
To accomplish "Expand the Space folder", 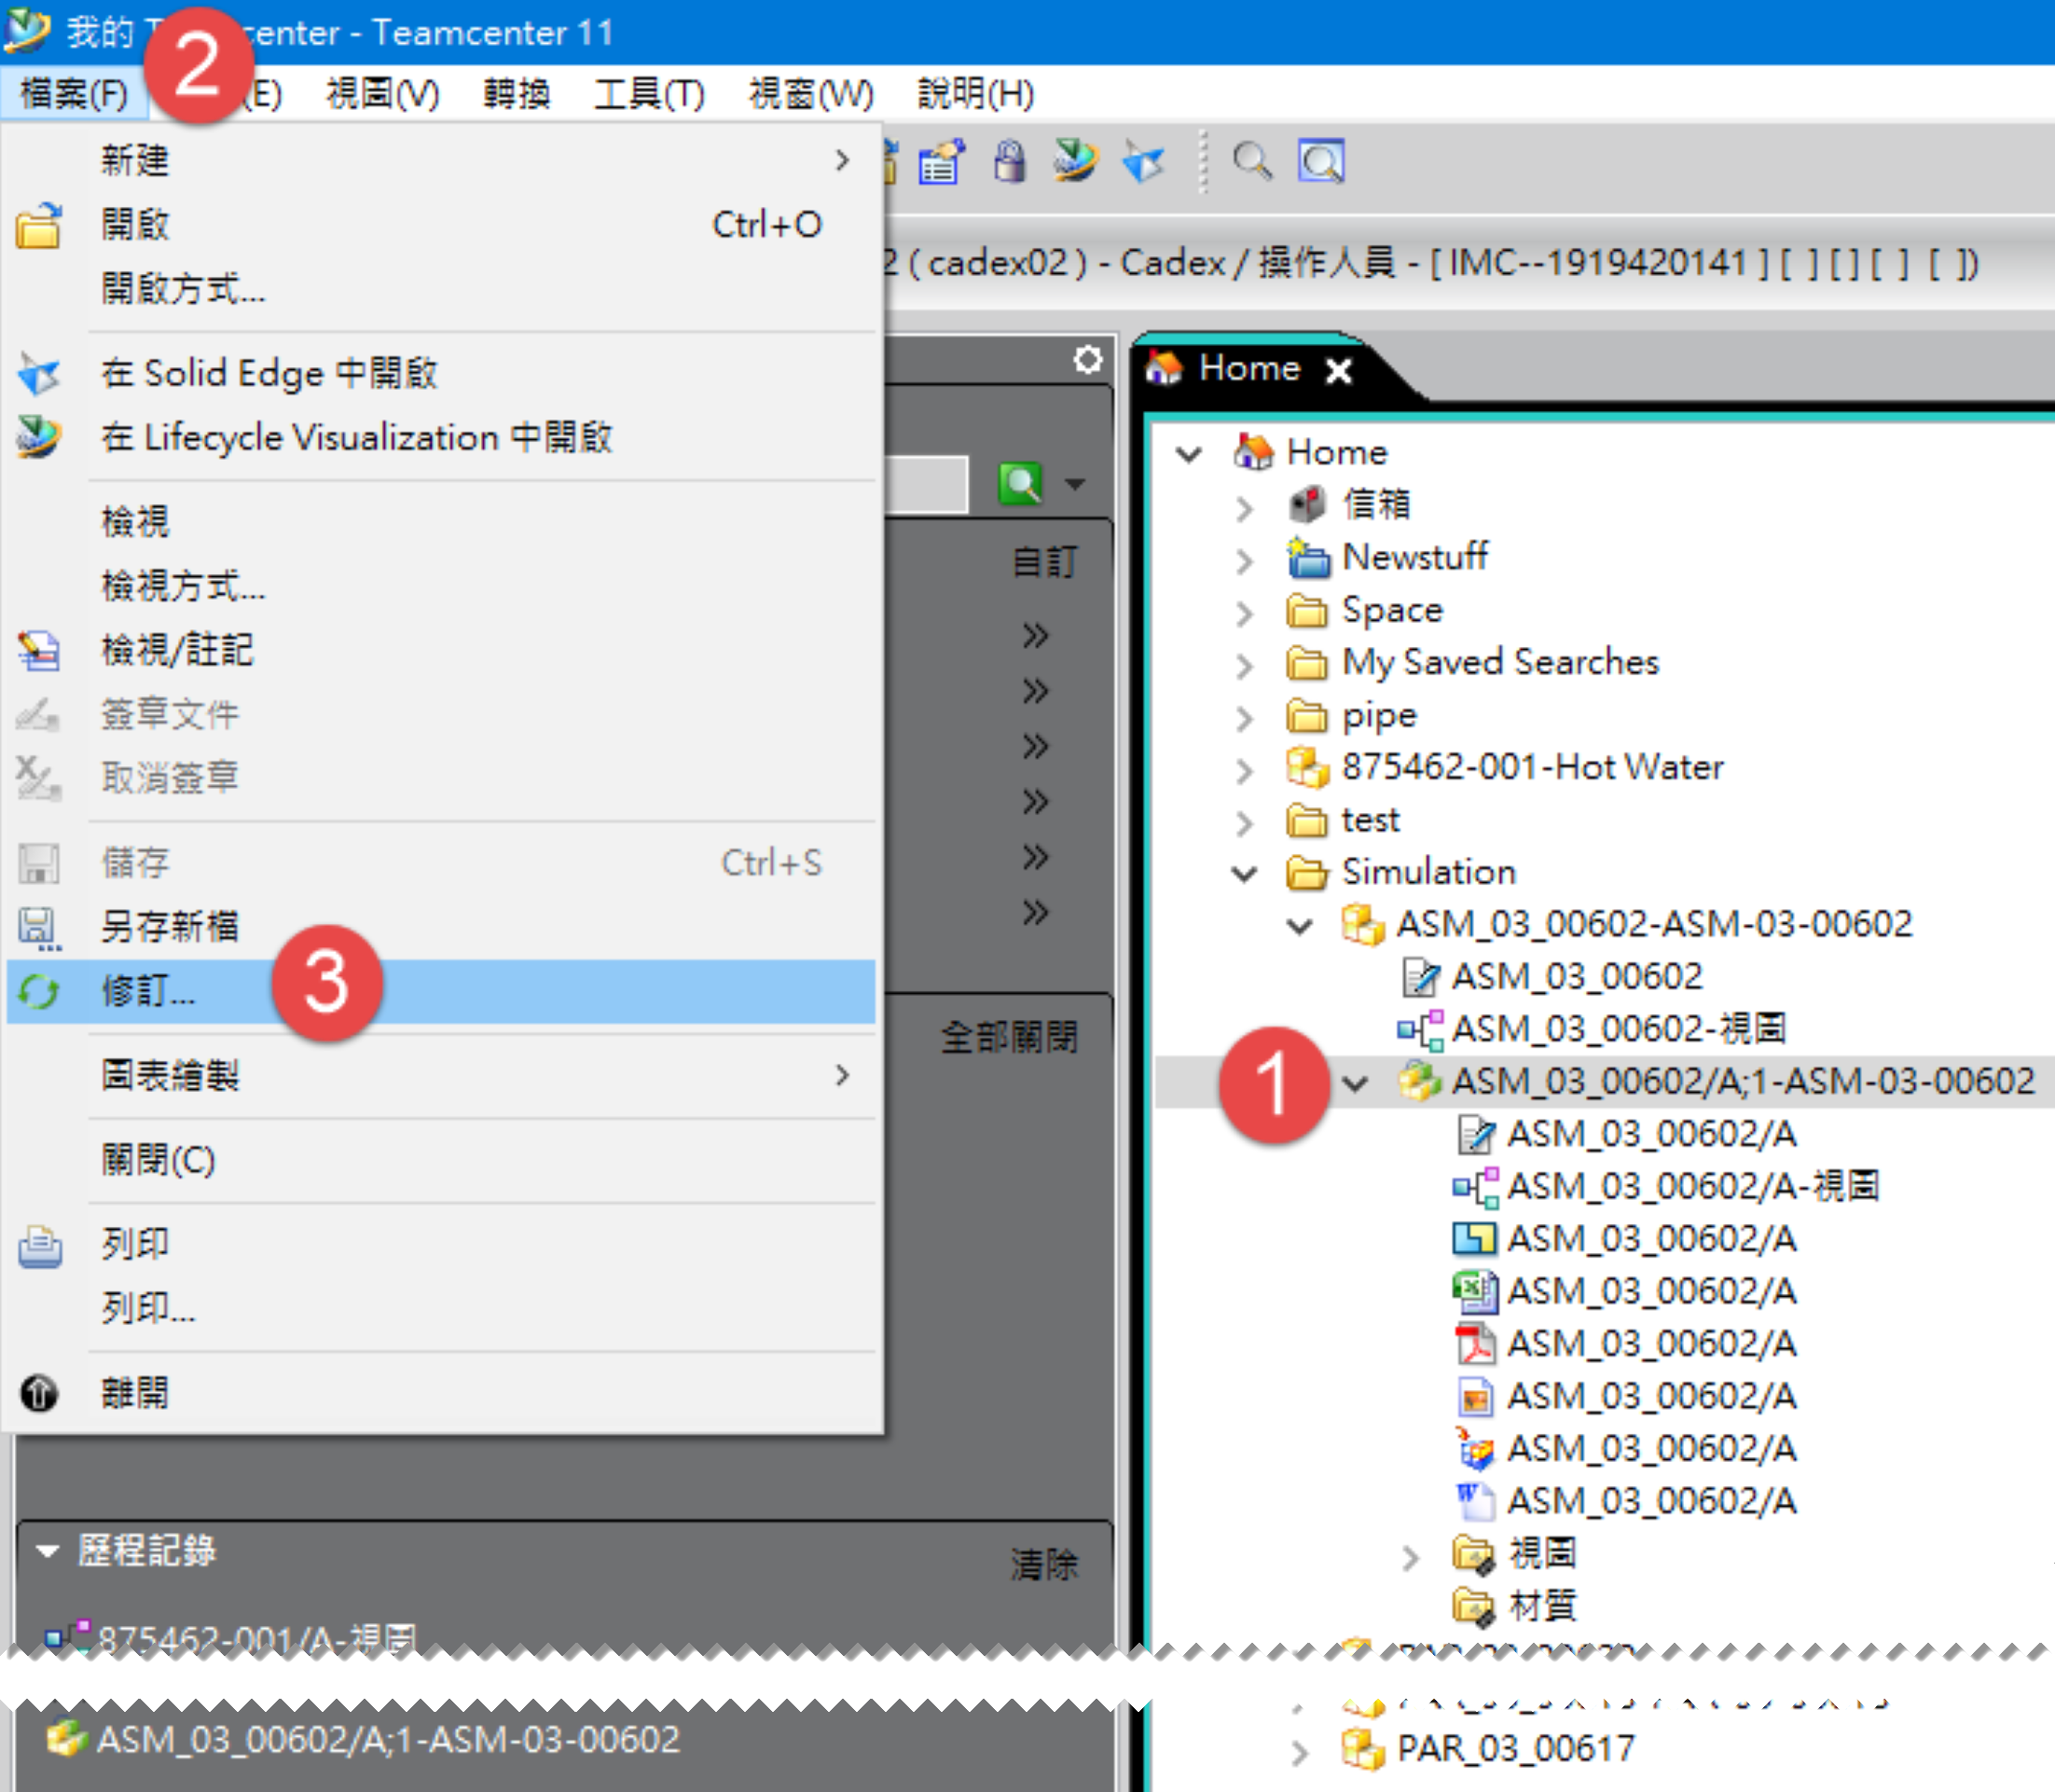I will pyautogui.click(x=1244, y=613).
